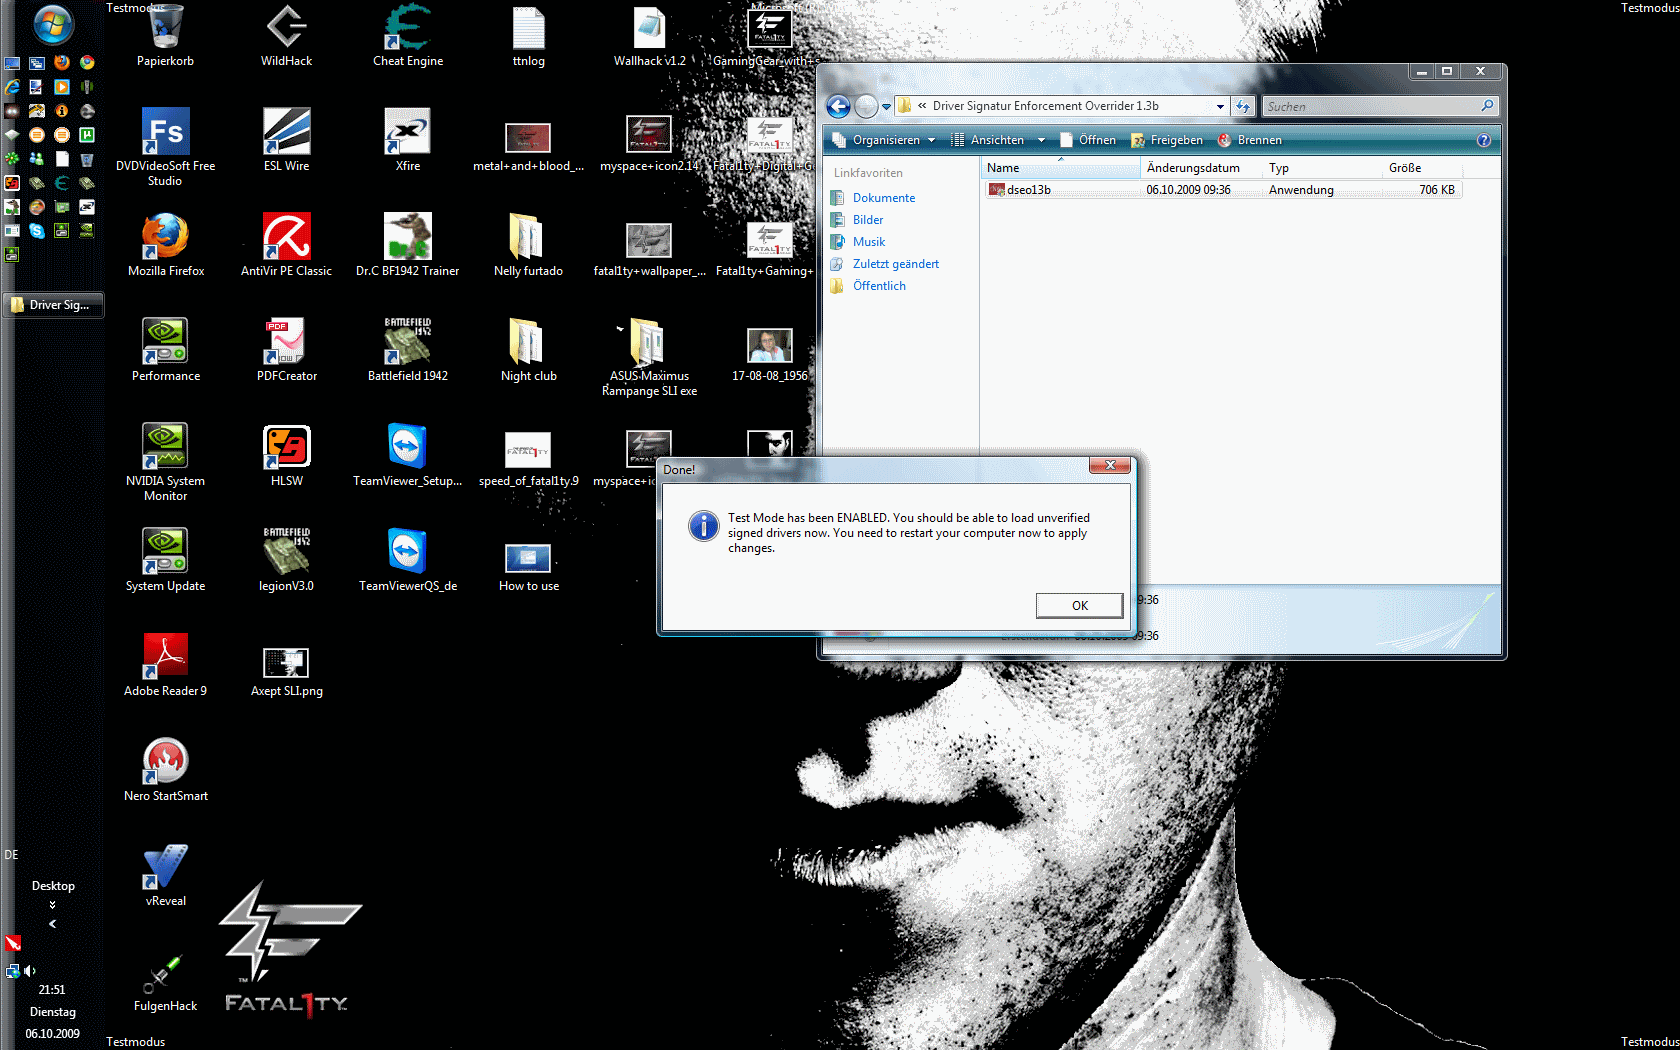Viewport: 1680px width, 1050px height.
Task: Open the Papierkorb recycle bin icon
Action: tap(166, 36)
